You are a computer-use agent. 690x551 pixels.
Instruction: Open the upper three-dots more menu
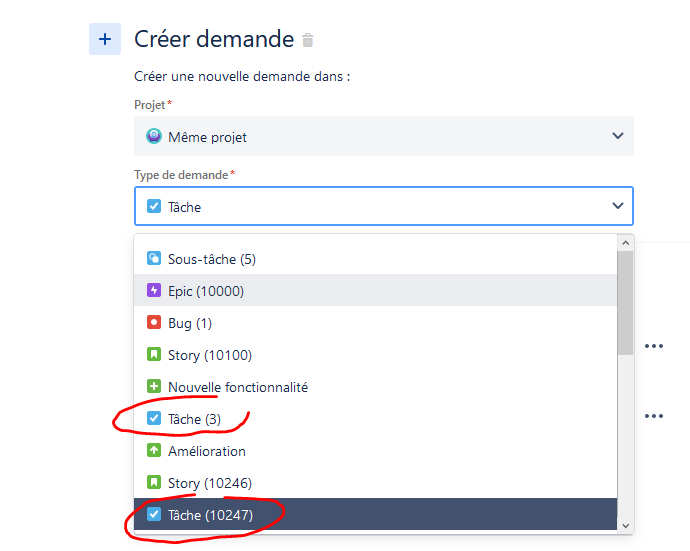653,346
